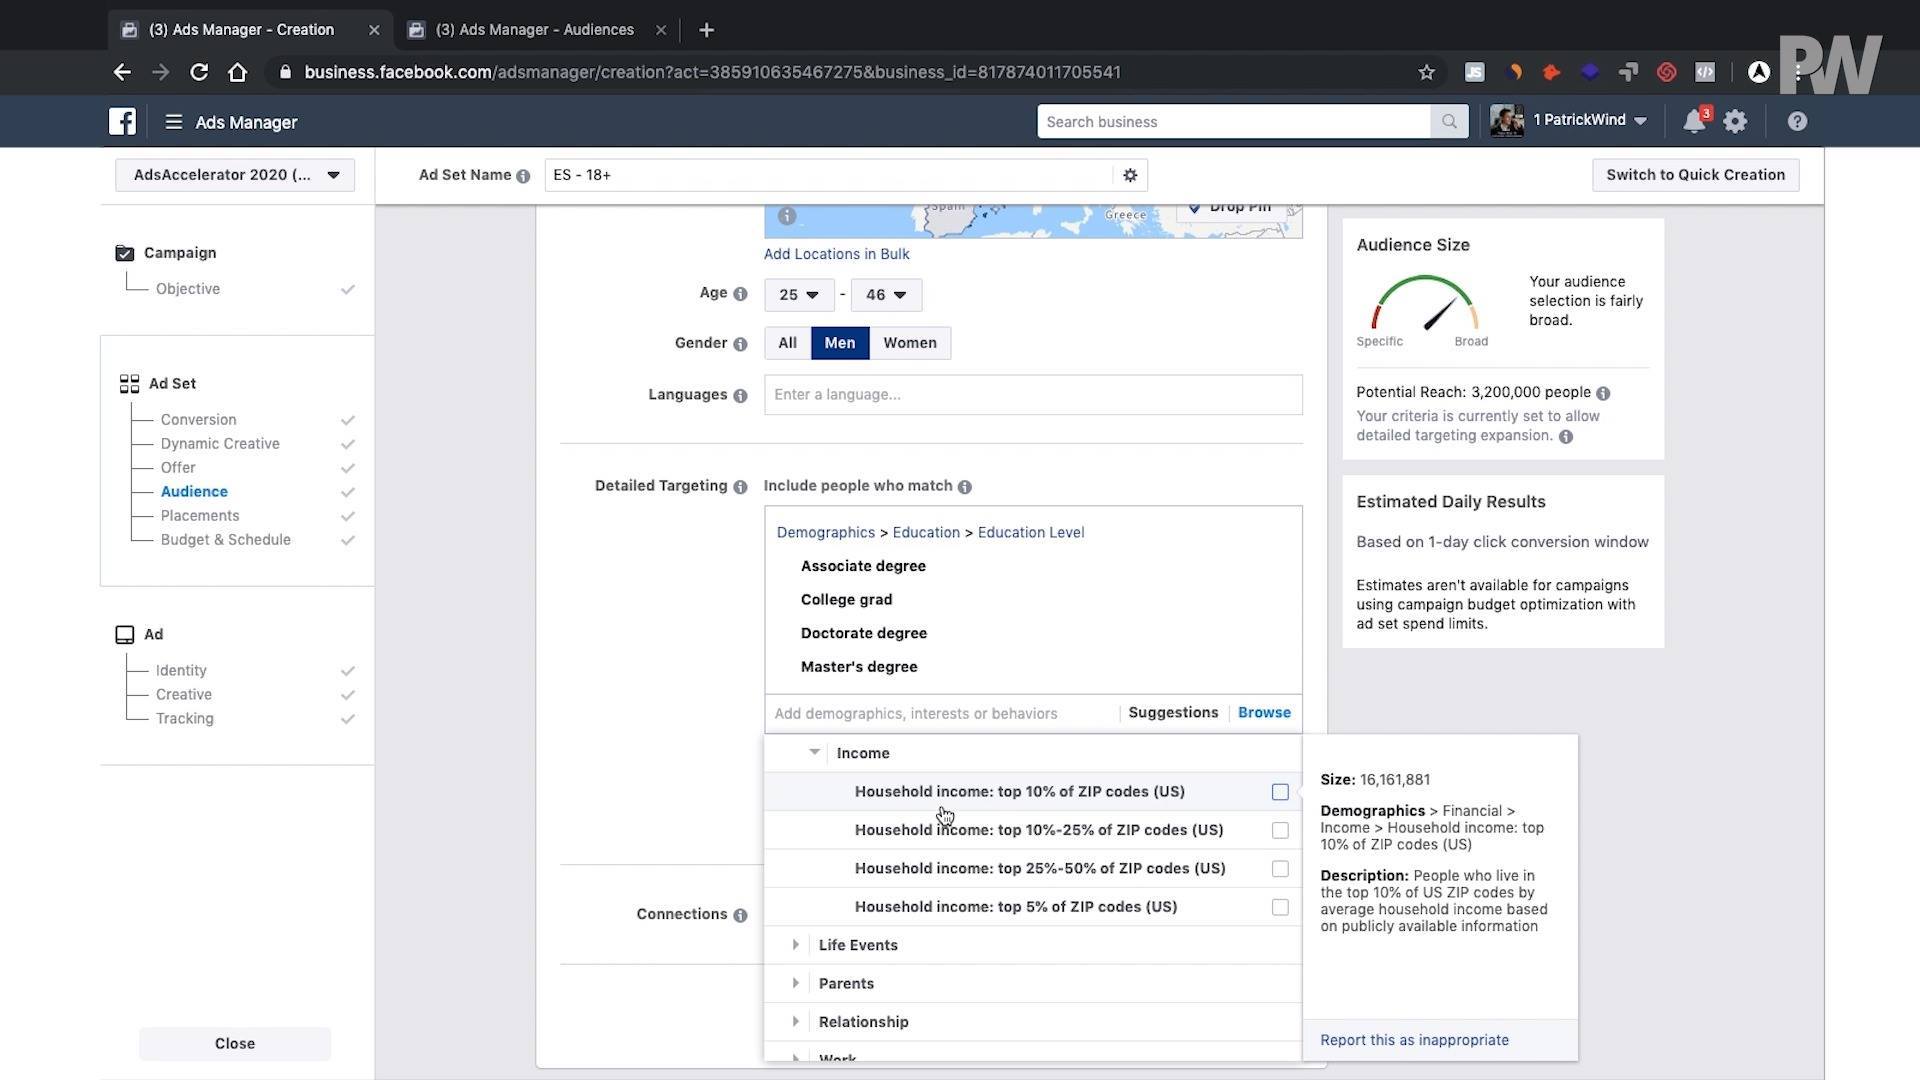Go to Placements section in sidebar
The width and height of the screenshot is (1920, 1080).
200,516
